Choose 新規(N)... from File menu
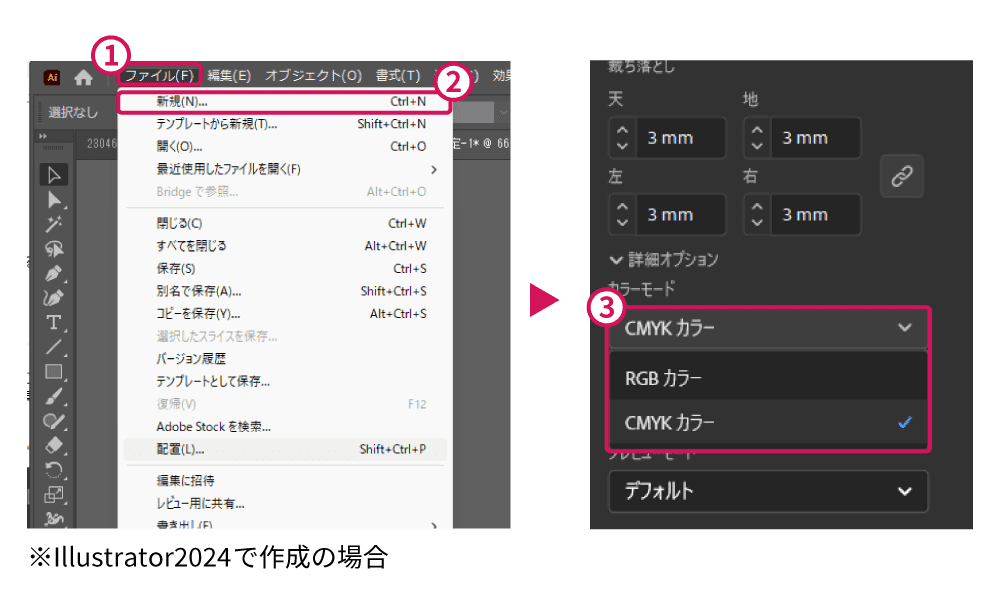 [x=285, y=101]
